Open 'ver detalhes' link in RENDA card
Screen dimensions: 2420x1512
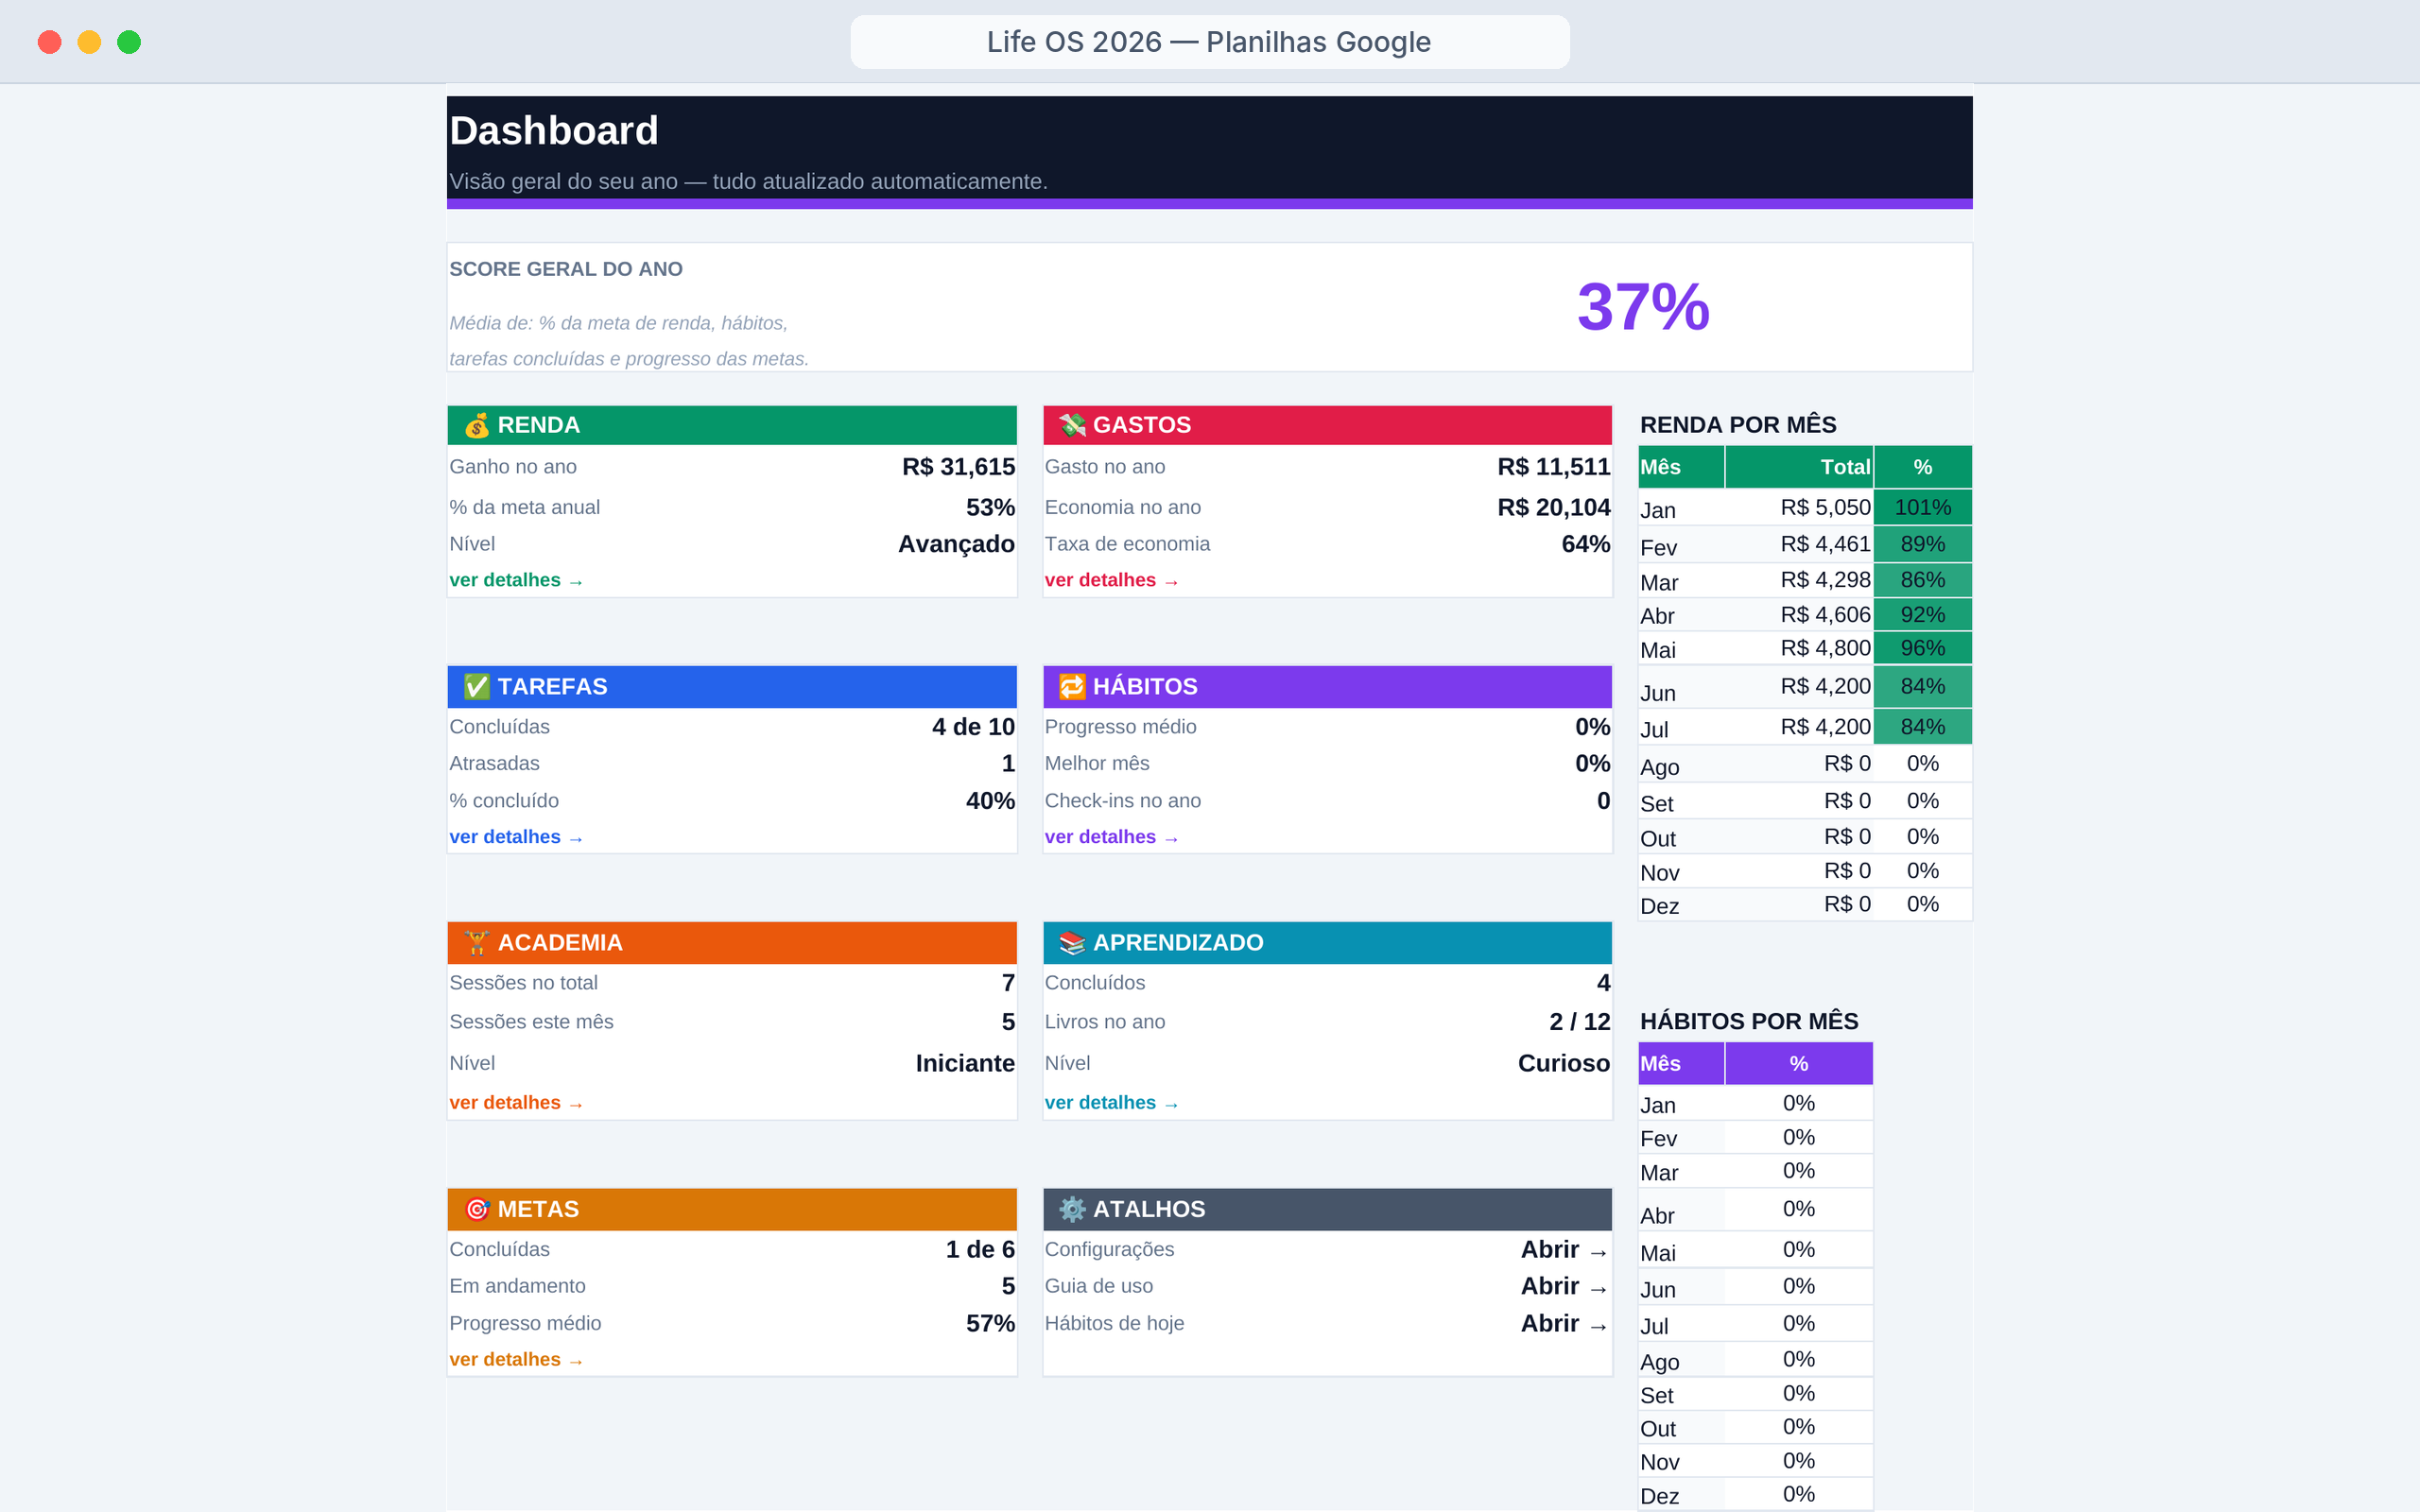pyautogui.click(x=516, y=580)
